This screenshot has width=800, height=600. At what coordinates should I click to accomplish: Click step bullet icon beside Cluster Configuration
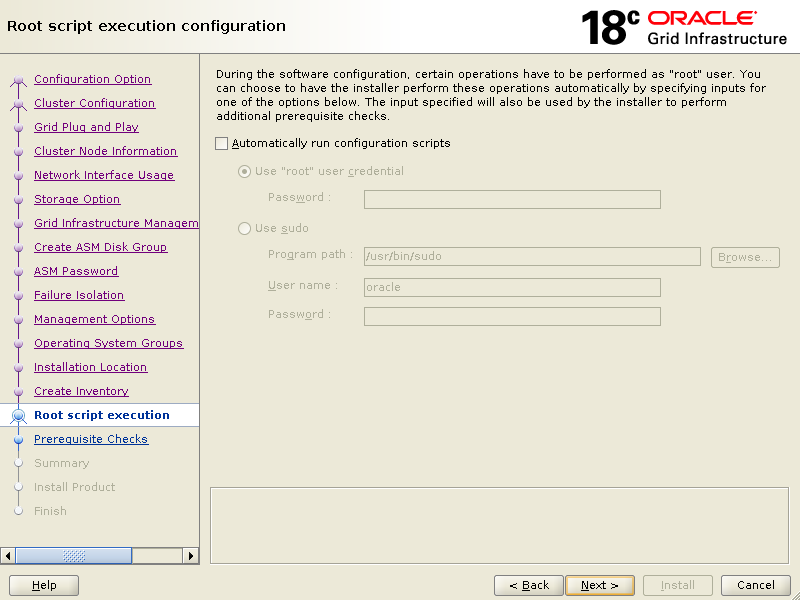pos(18,104)
